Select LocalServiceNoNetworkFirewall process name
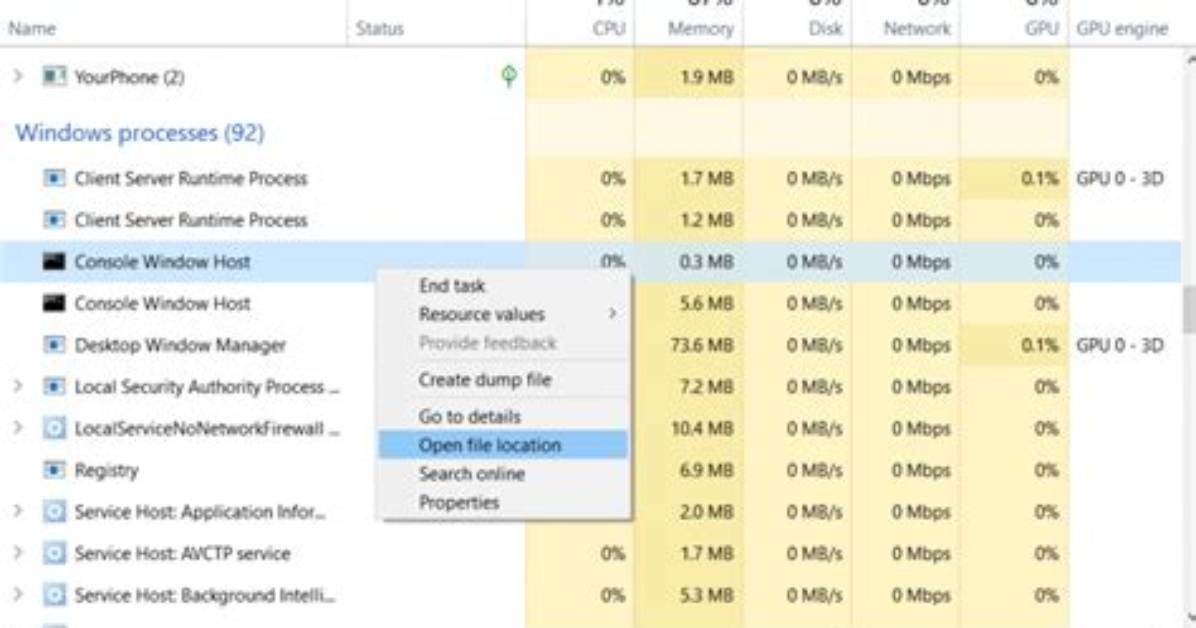 point(207,429)
